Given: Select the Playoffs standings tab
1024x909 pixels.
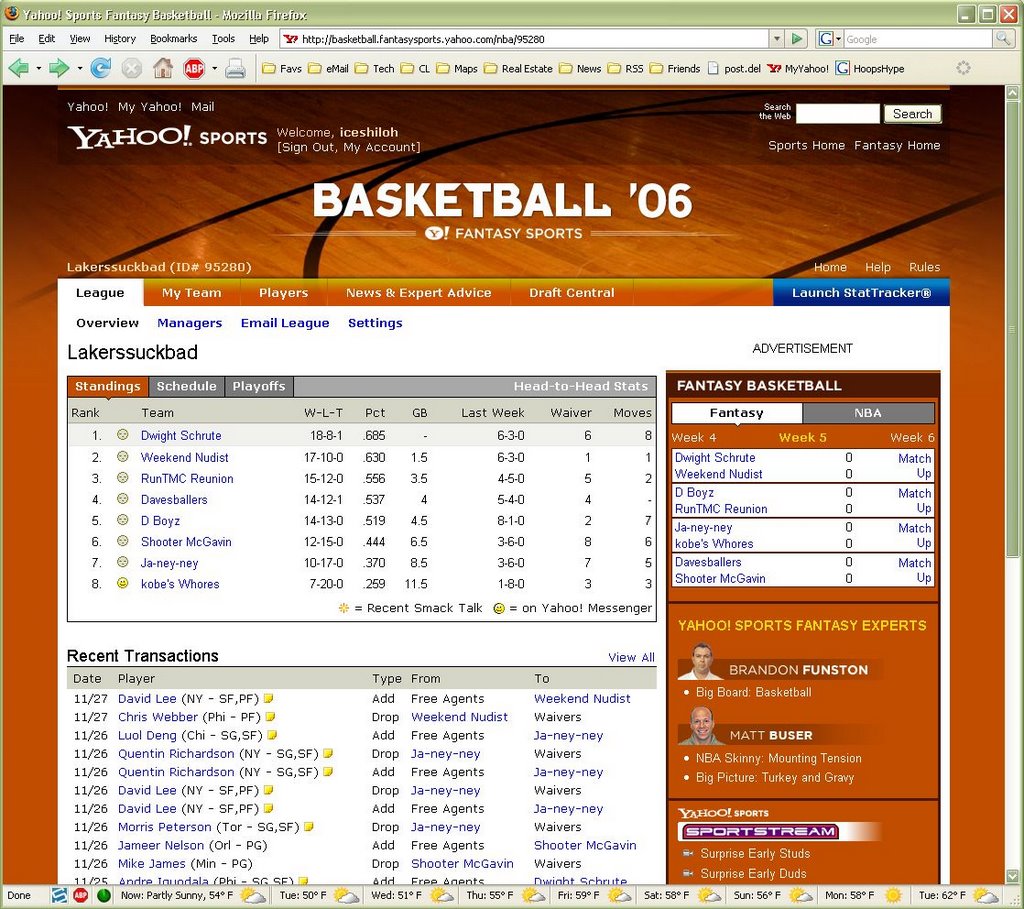Looking at the screenshot, I should [x=259, y=386].
